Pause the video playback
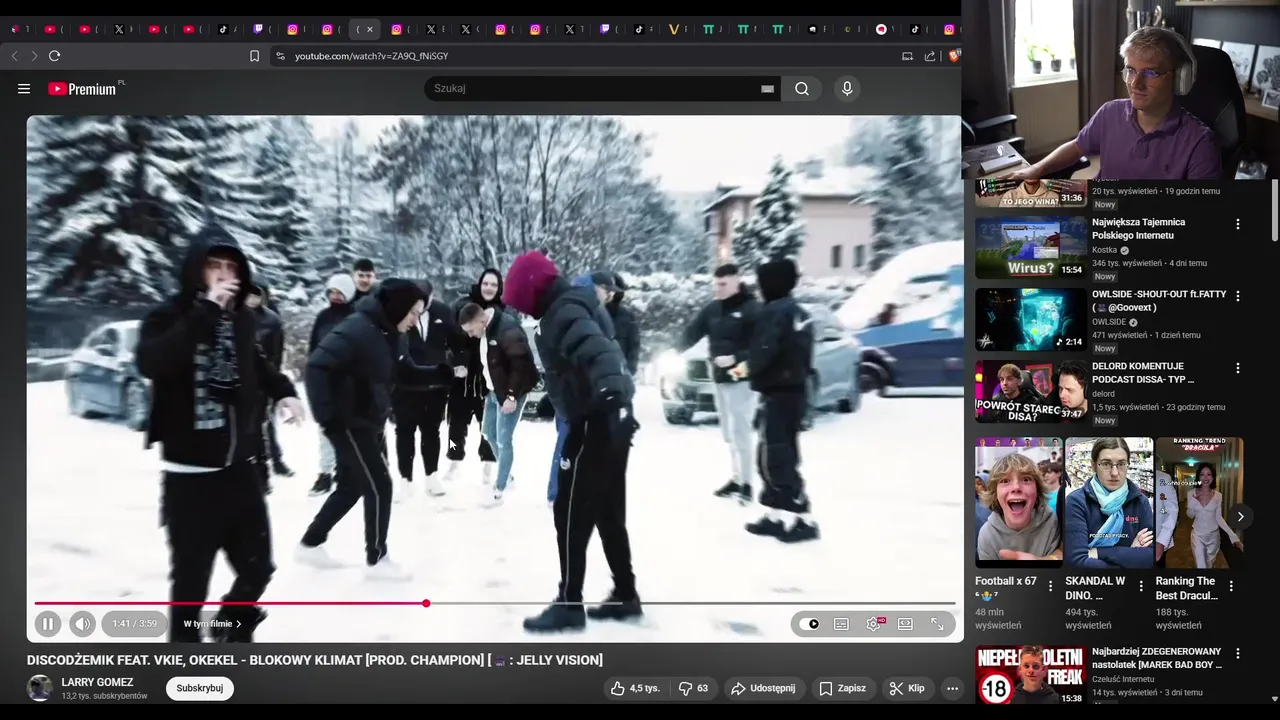The image size is (1280, 720). click(x=47, y=624)
